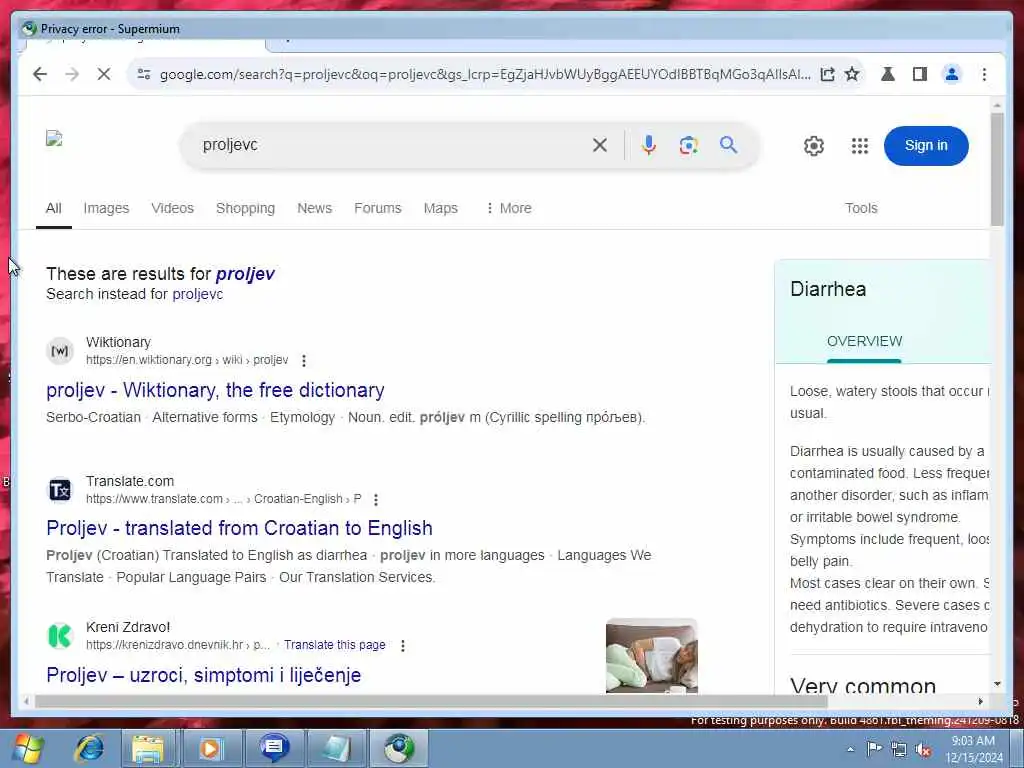Open the Kreni Zdravo result thumbnail image
1024x768 pixels.
point(652,656)
